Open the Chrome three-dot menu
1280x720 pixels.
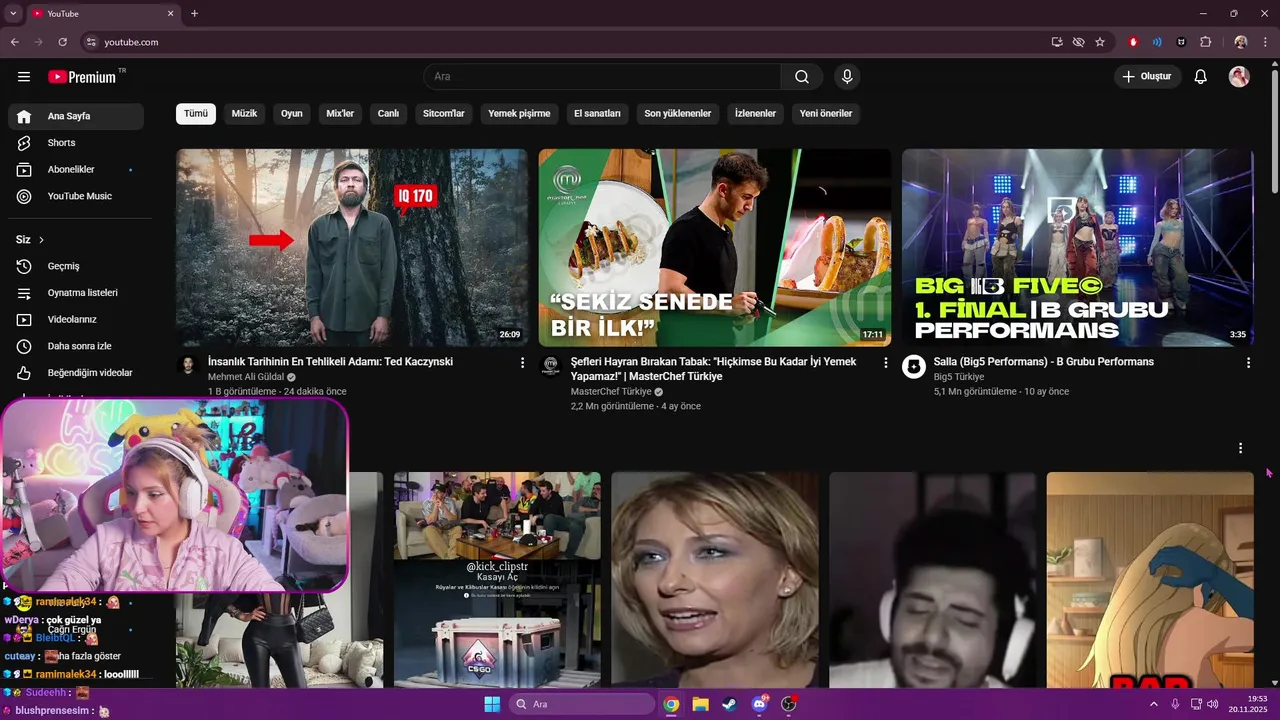tap(1265, 42)
